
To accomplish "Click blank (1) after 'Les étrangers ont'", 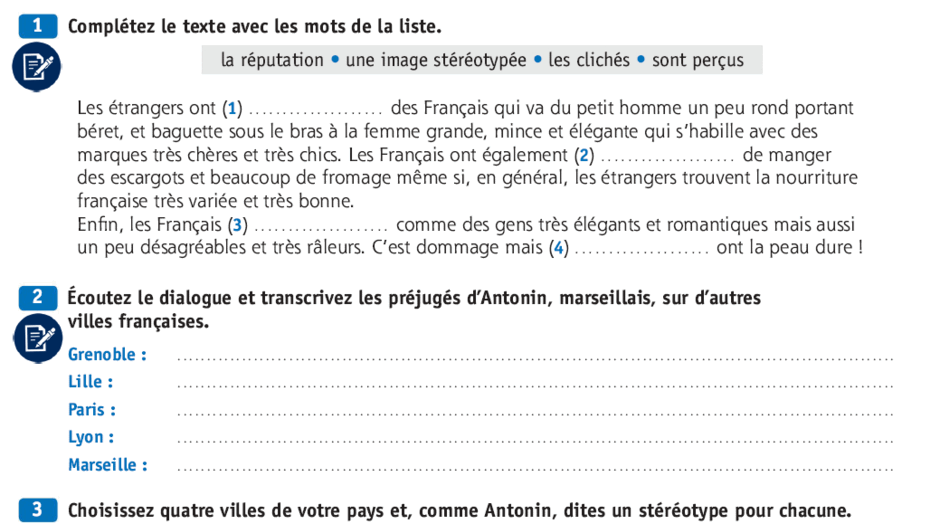I will (x=315, y=111).
